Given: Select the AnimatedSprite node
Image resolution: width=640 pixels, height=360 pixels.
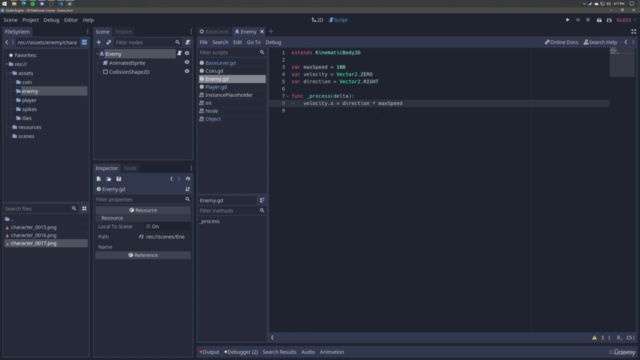Looking at the screenshot, I should pyautogui.click(x=127, y=63).
